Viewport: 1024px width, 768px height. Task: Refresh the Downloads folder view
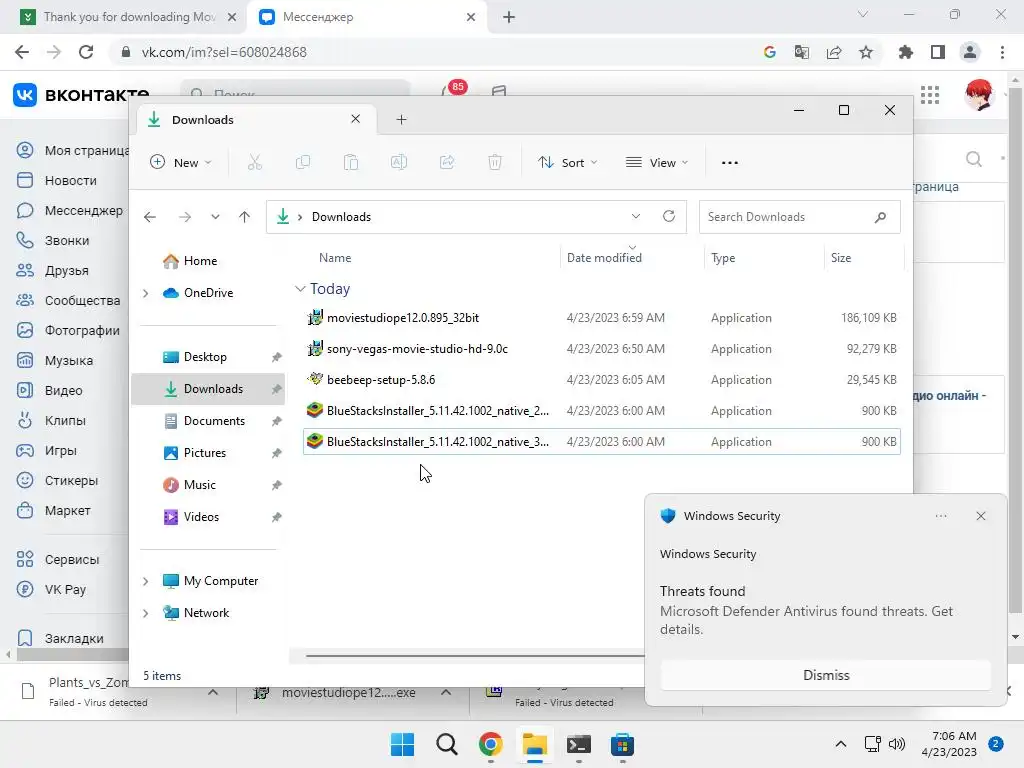[x=669, y=216]
